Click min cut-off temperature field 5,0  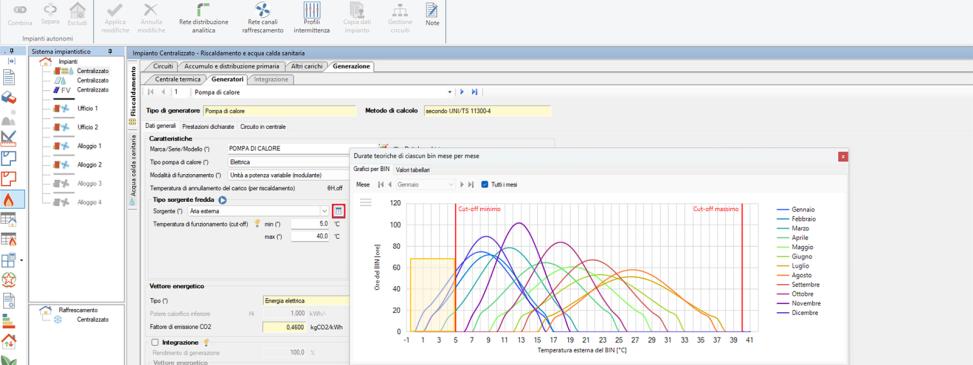pyautogui.click(x=310, y=223)
